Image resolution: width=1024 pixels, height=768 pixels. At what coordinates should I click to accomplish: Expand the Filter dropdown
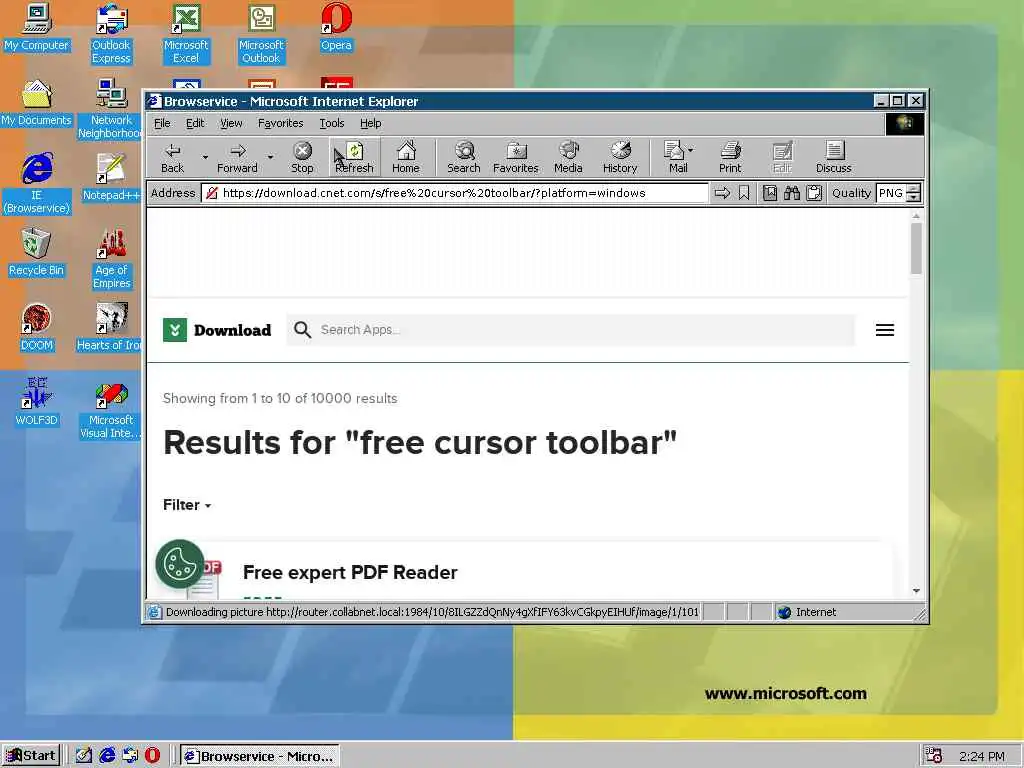(187, 505)
